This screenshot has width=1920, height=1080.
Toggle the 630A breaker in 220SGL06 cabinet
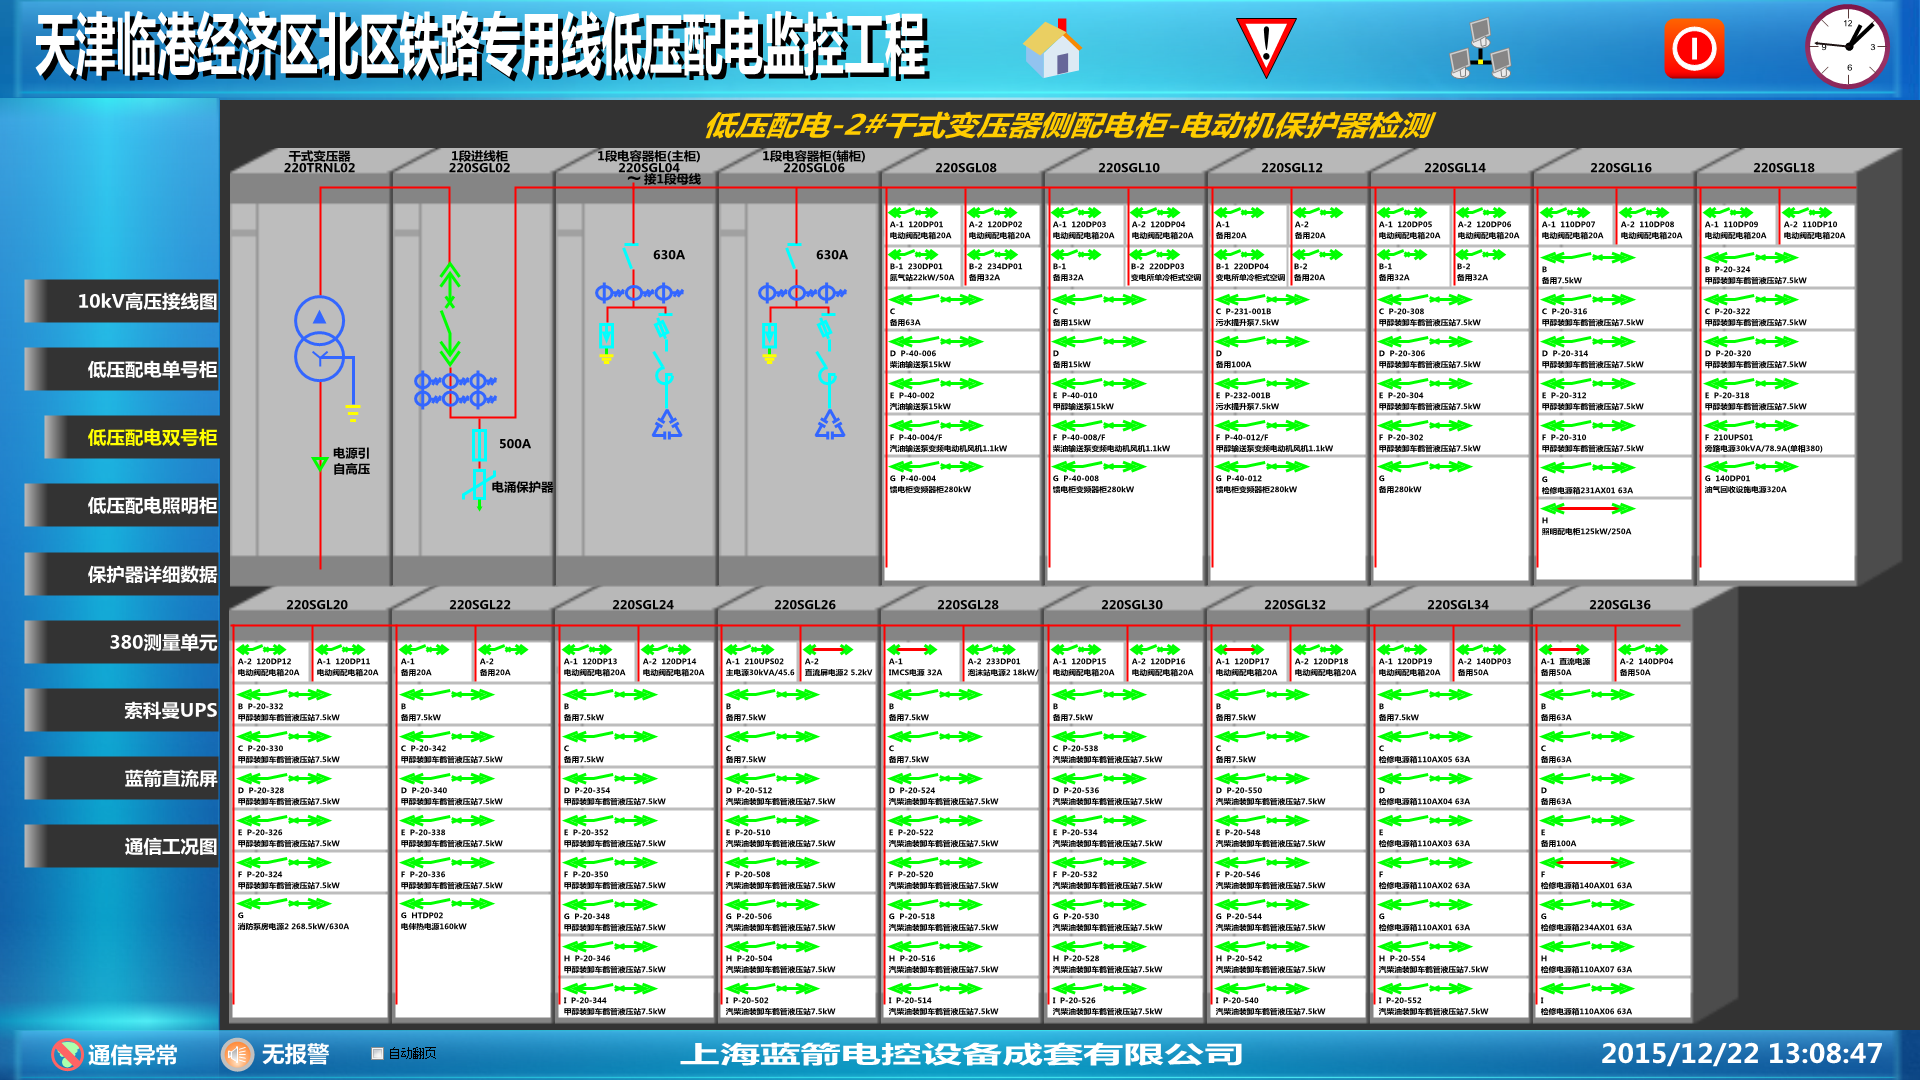[x=794, y=256]
